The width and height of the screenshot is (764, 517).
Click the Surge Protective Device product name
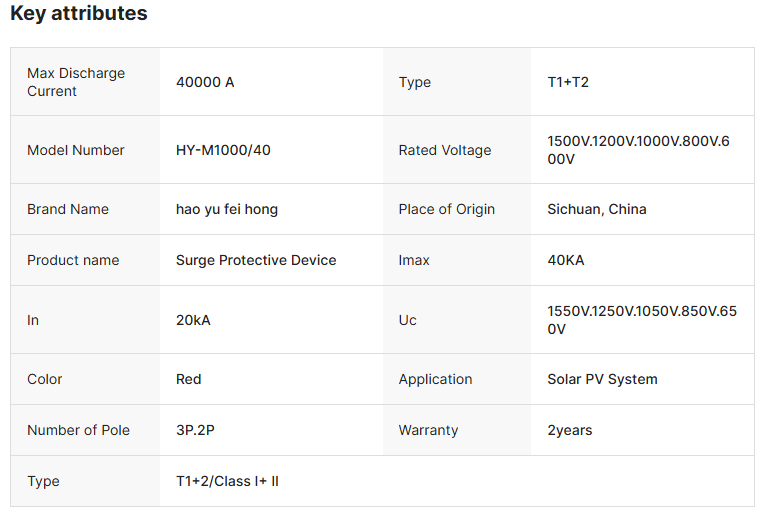[256, 260]
